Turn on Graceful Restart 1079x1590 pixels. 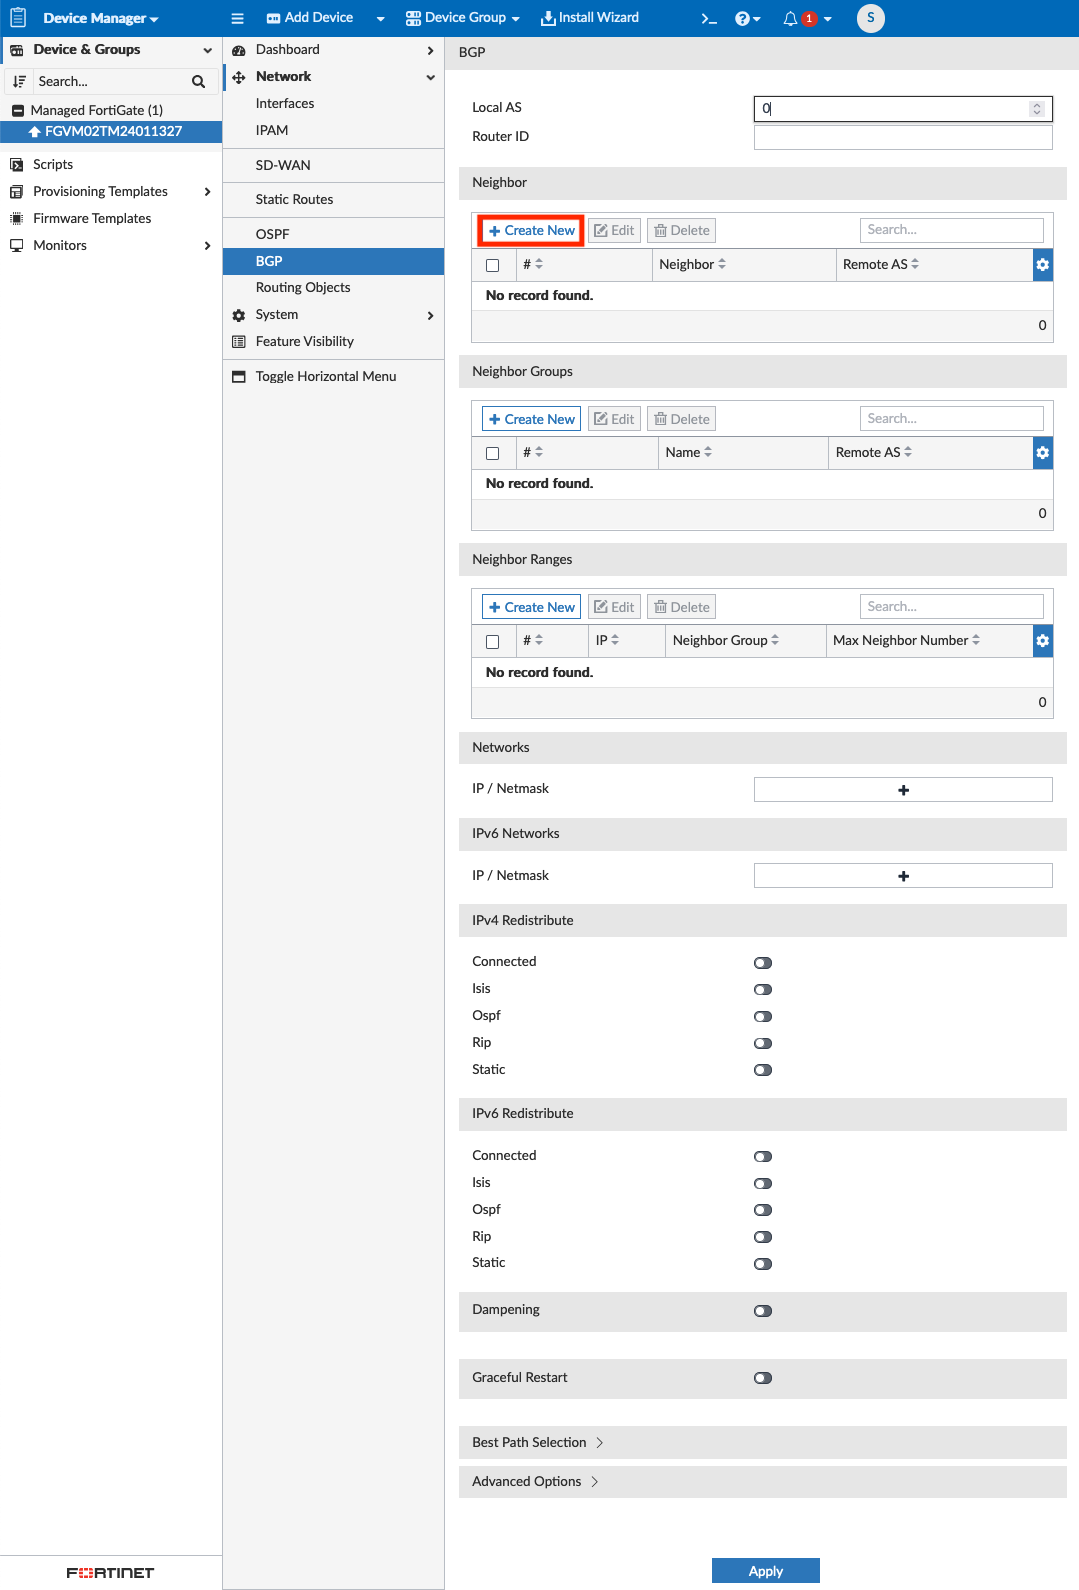(x=763, y=1378)
